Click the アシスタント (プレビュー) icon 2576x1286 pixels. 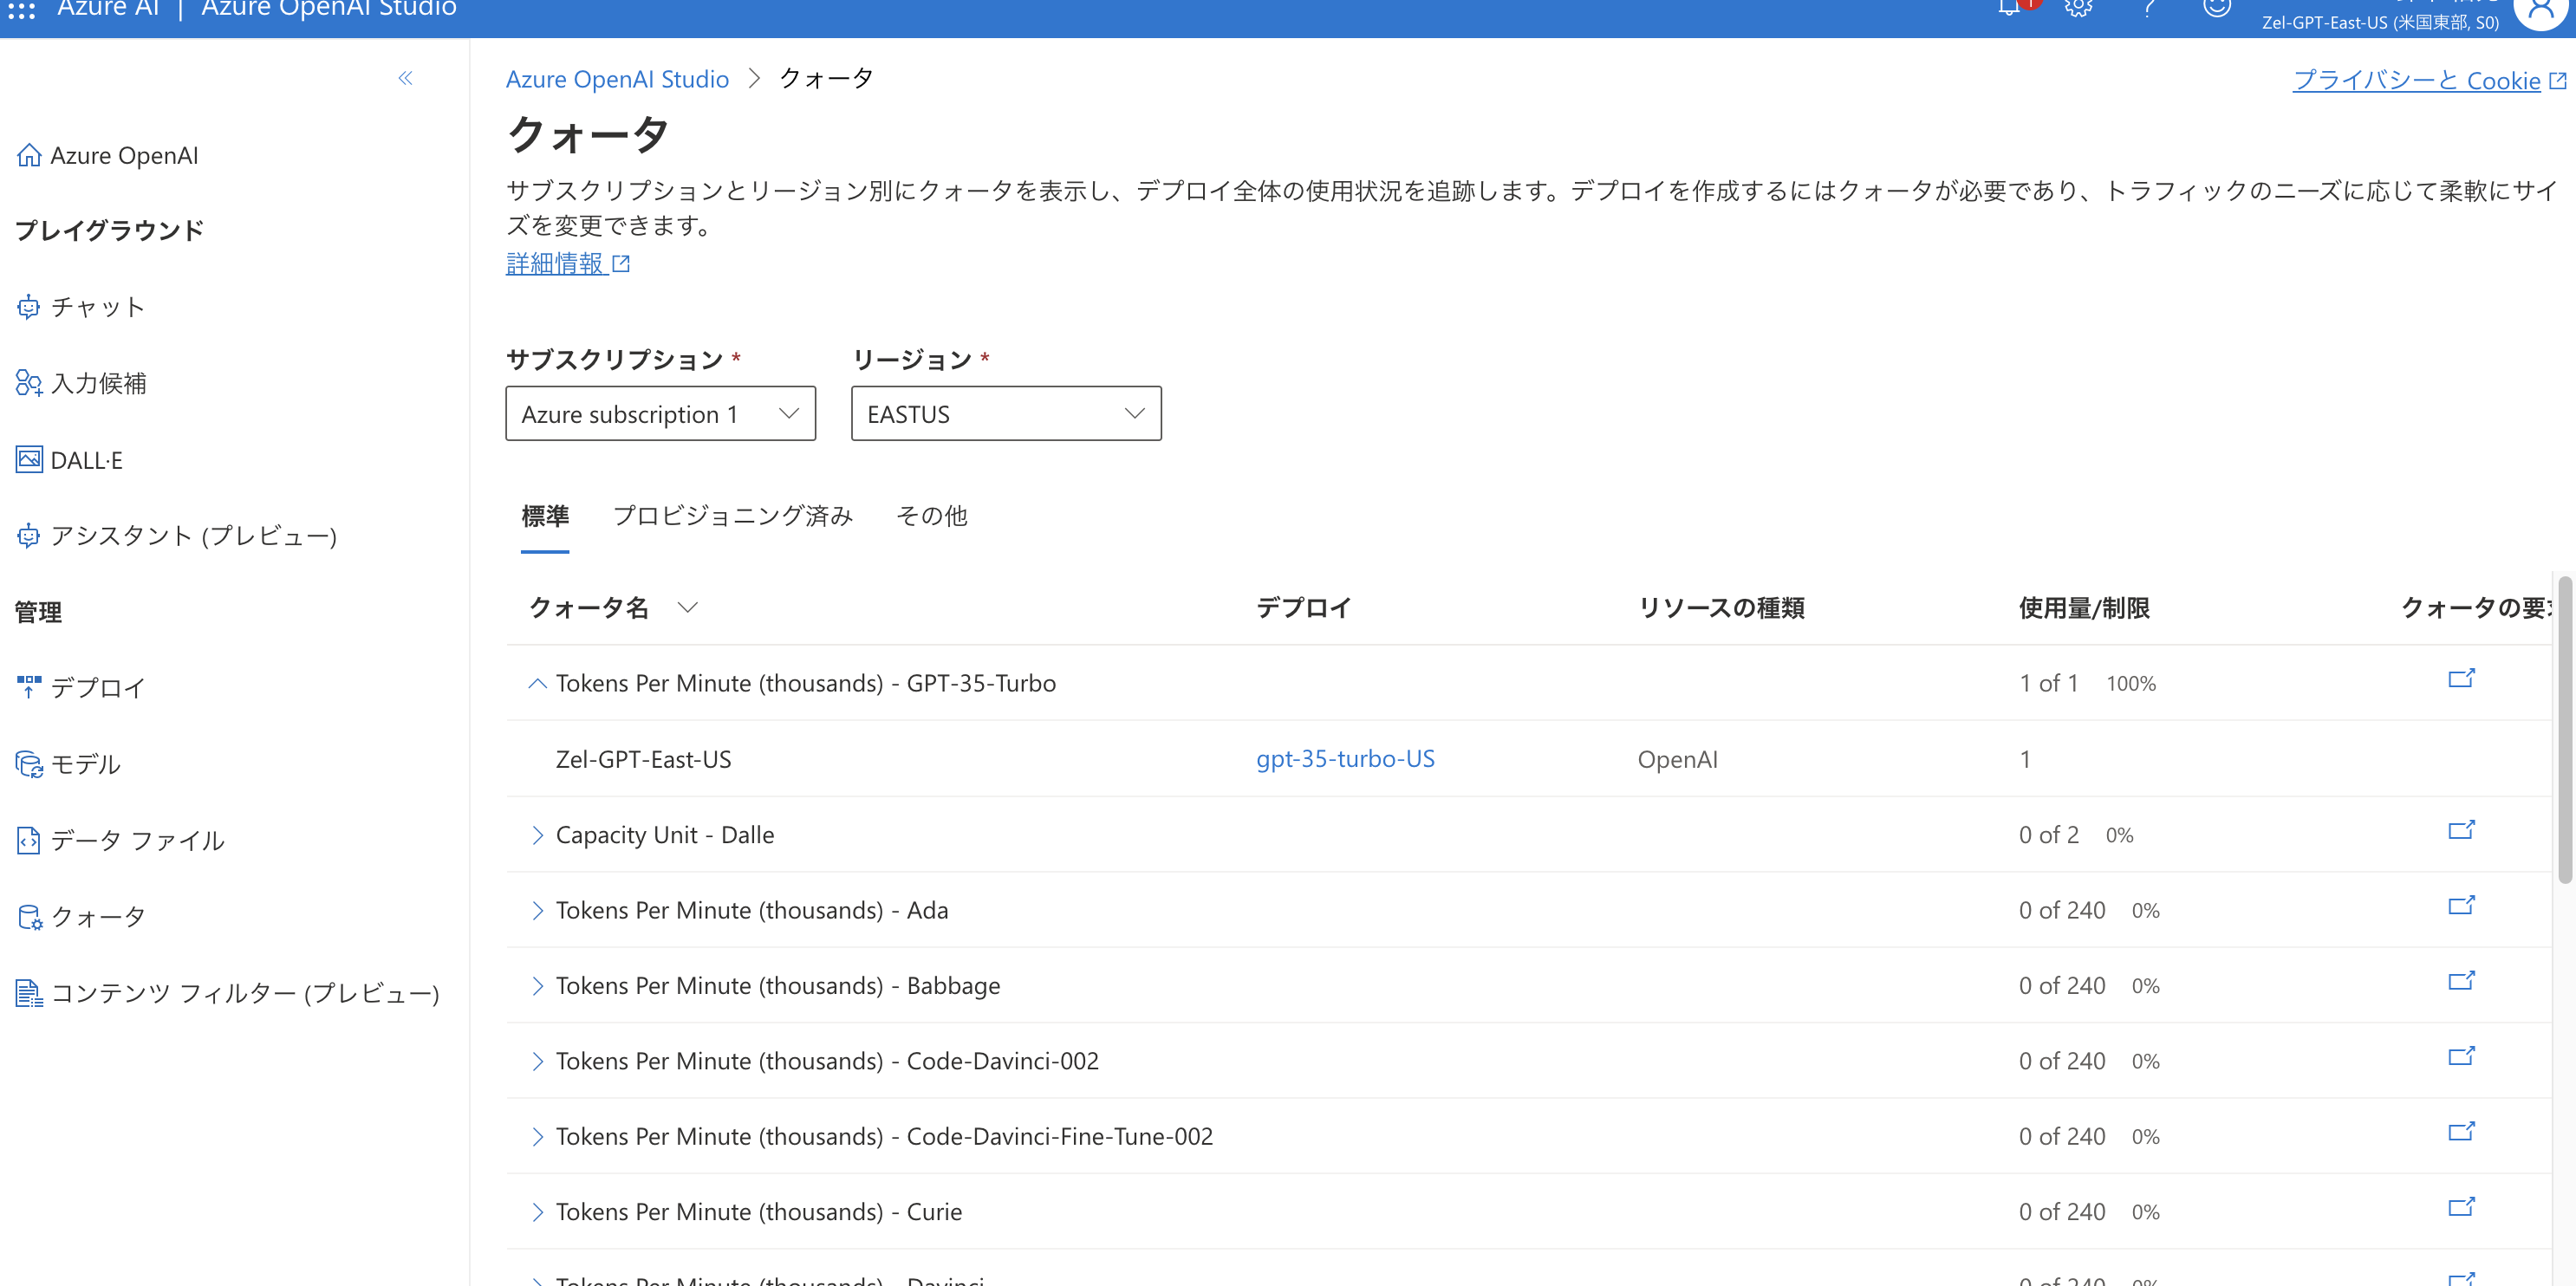coord(29,536)
